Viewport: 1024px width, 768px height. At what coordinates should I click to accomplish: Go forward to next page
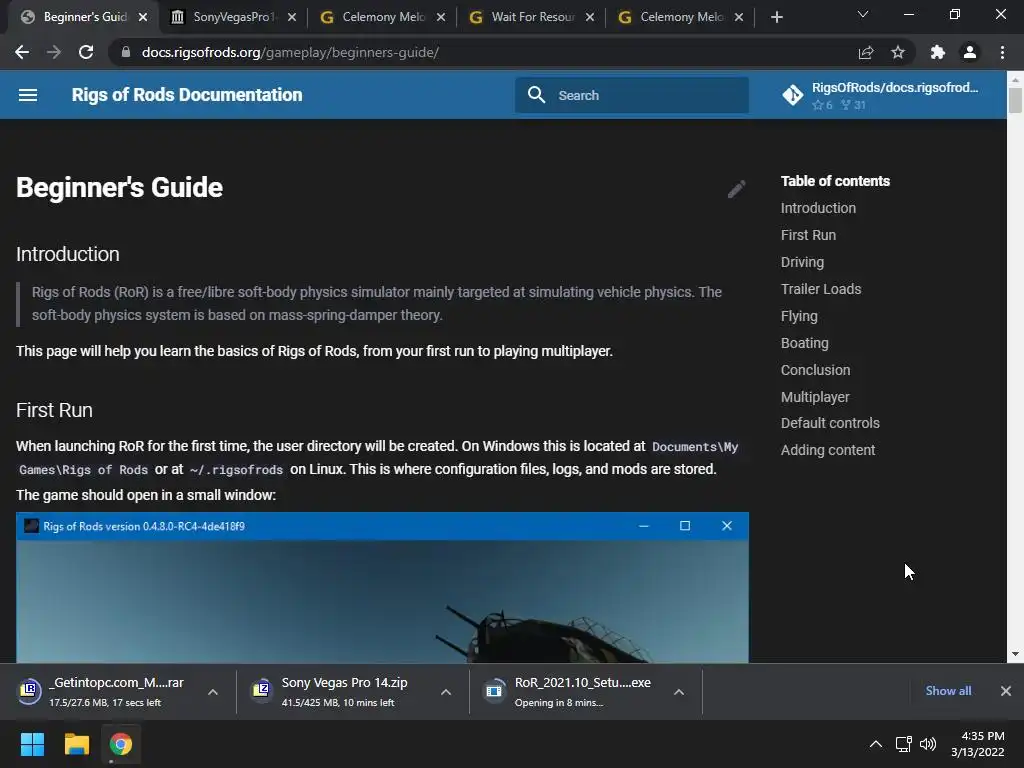click(54, 52)
